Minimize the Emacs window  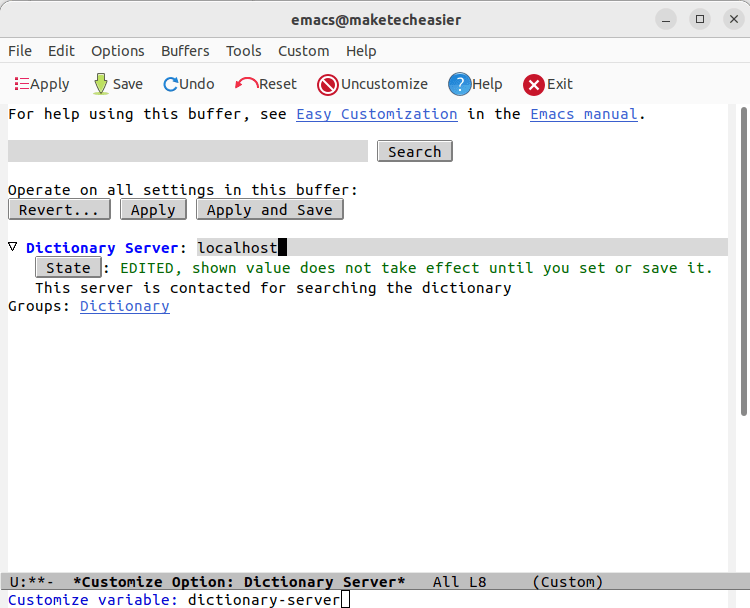[666, 20]
